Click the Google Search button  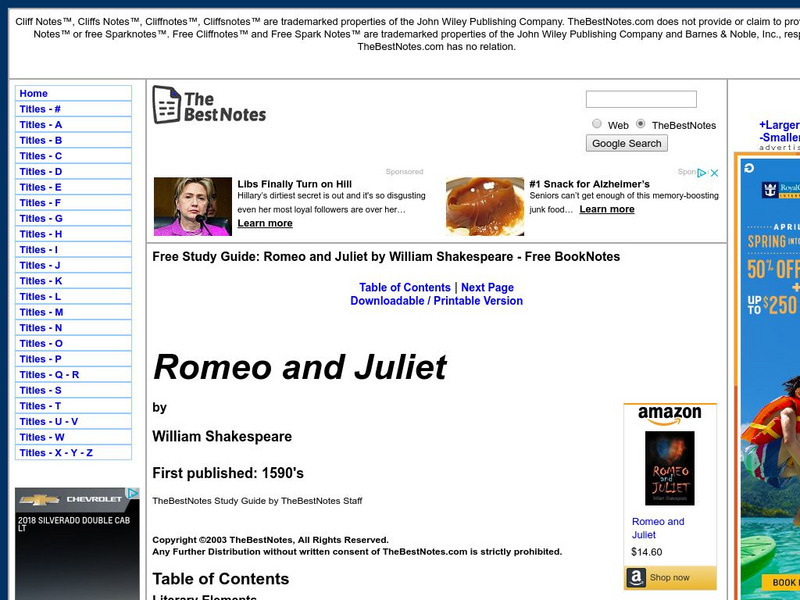pos(627,143)
